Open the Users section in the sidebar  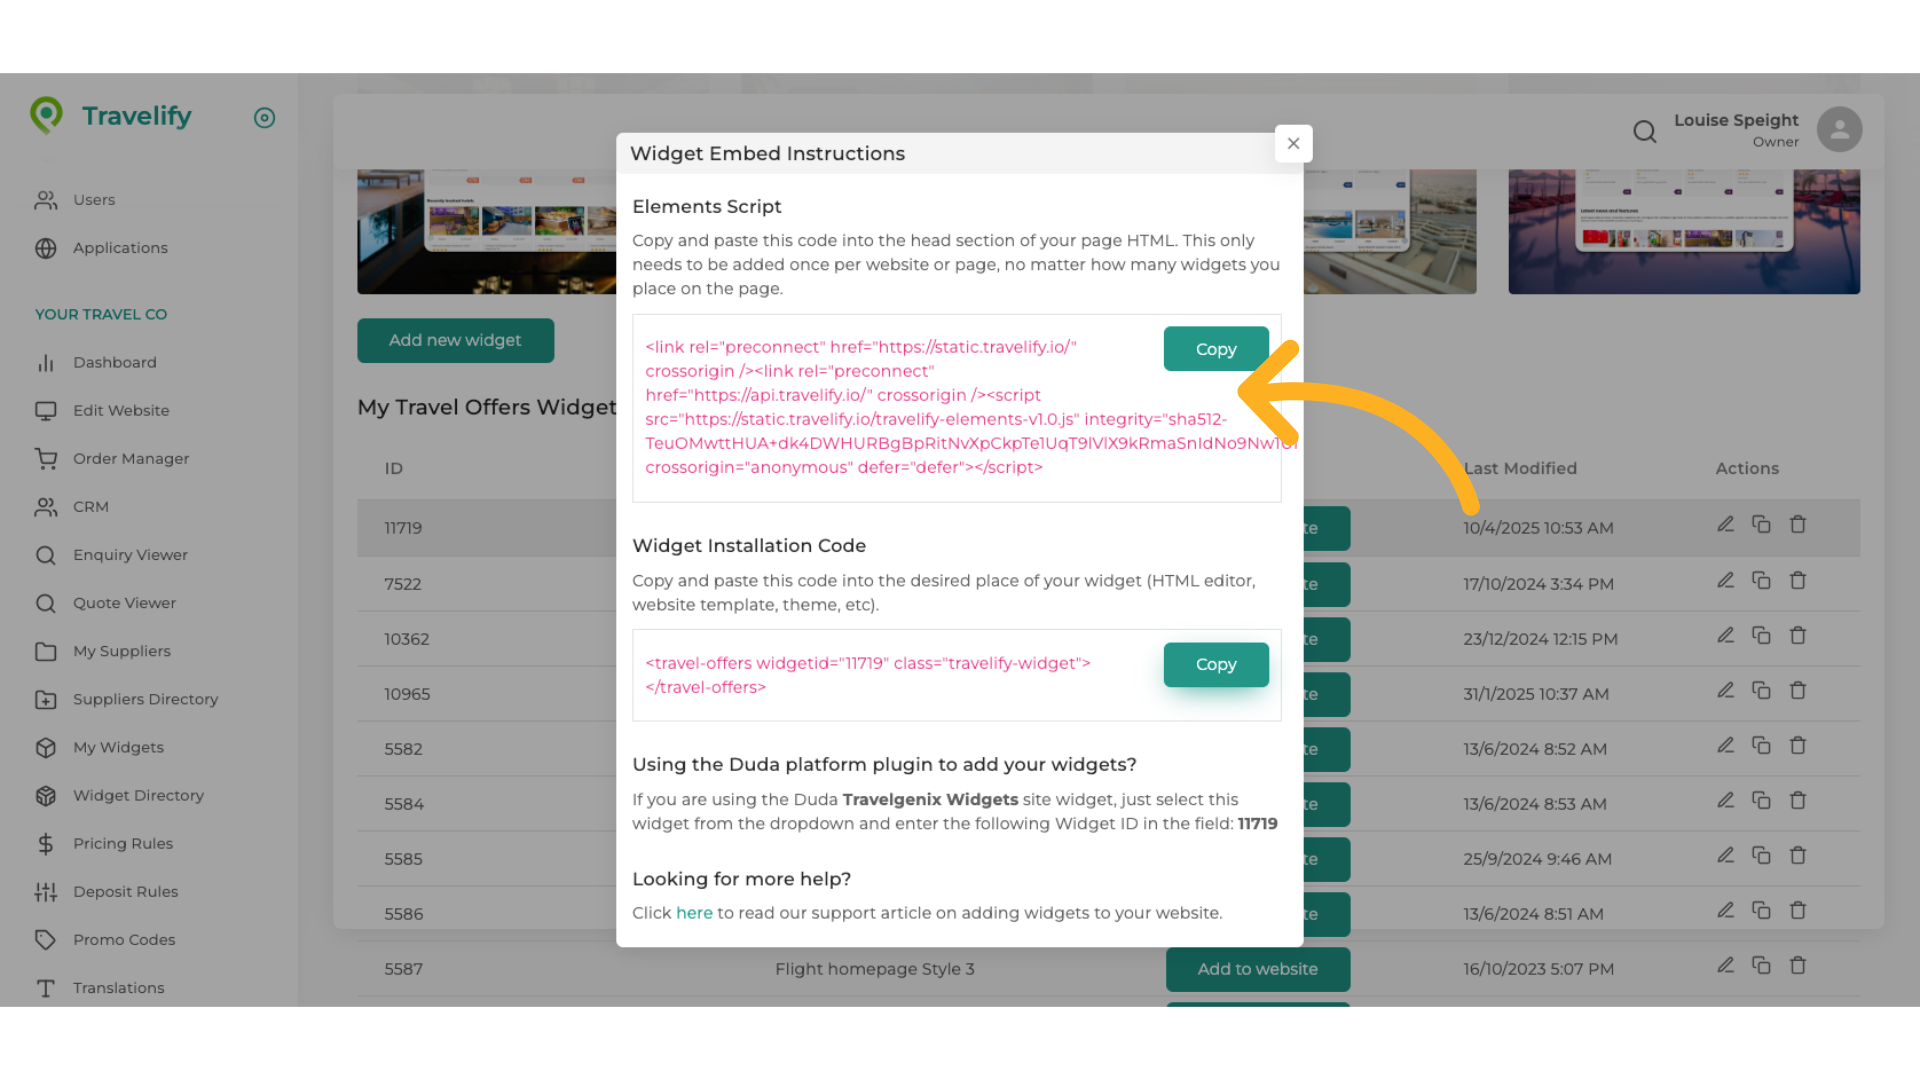94,200
